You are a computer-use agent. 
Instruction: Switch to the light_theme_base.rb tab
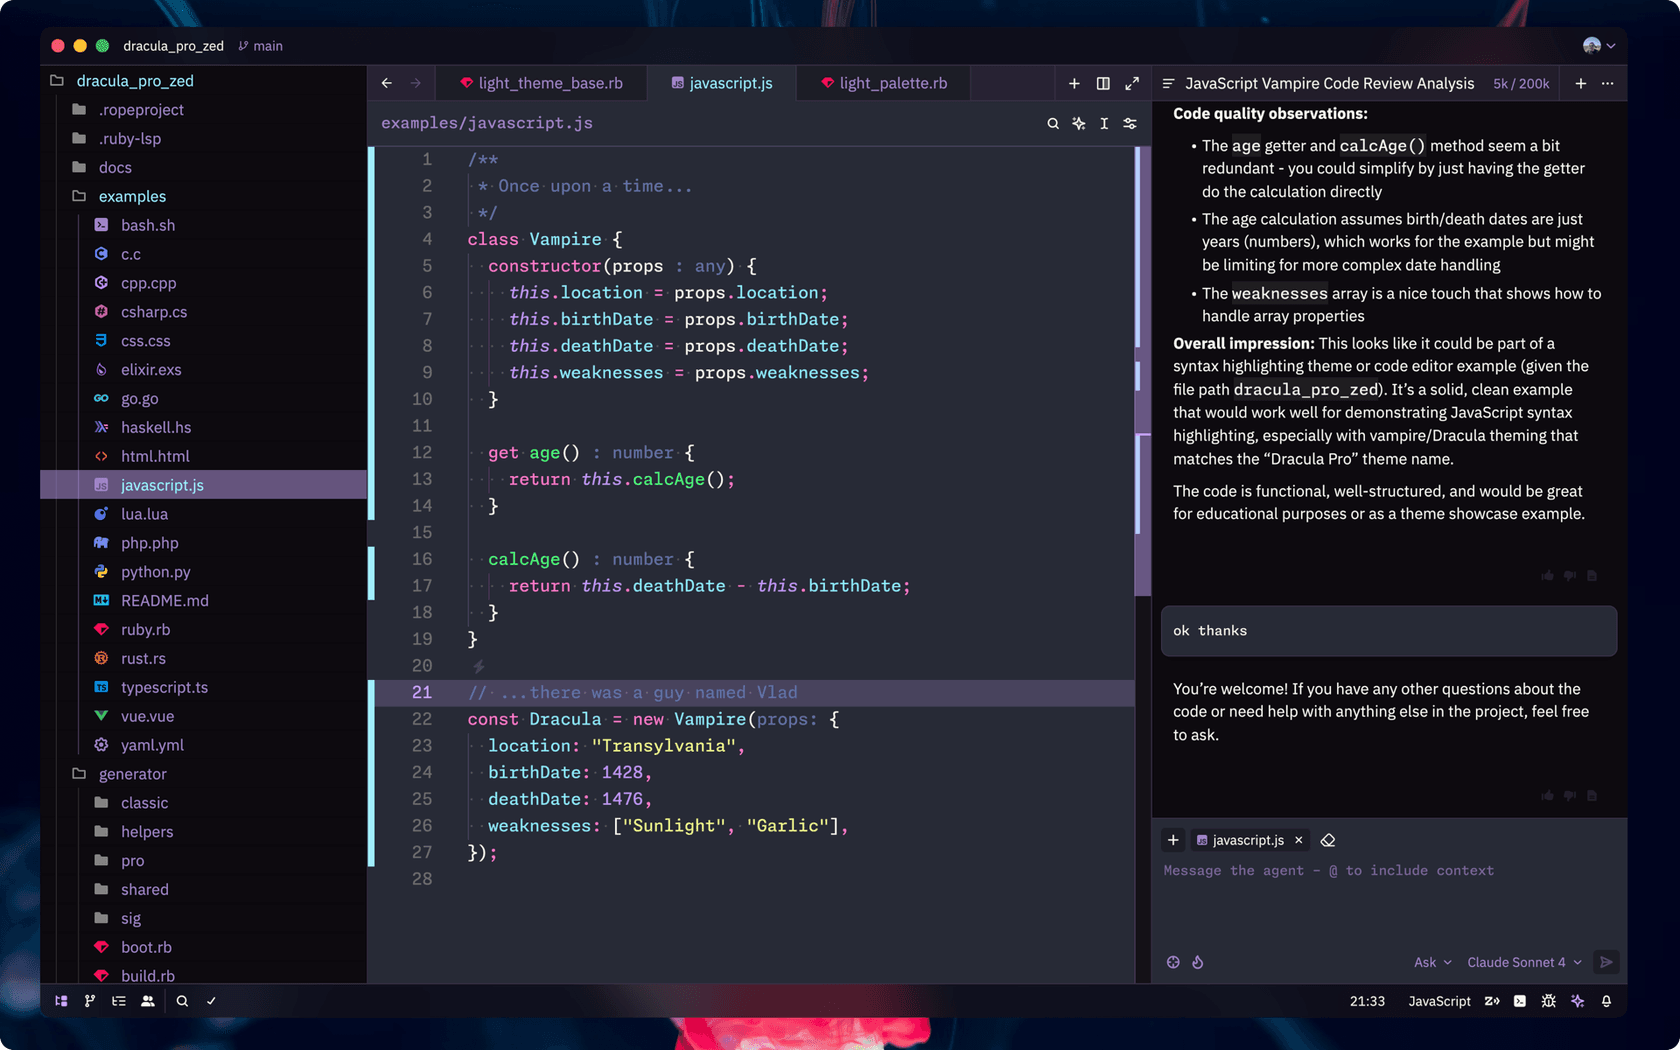pyautogui.click(x=541, y=83)
